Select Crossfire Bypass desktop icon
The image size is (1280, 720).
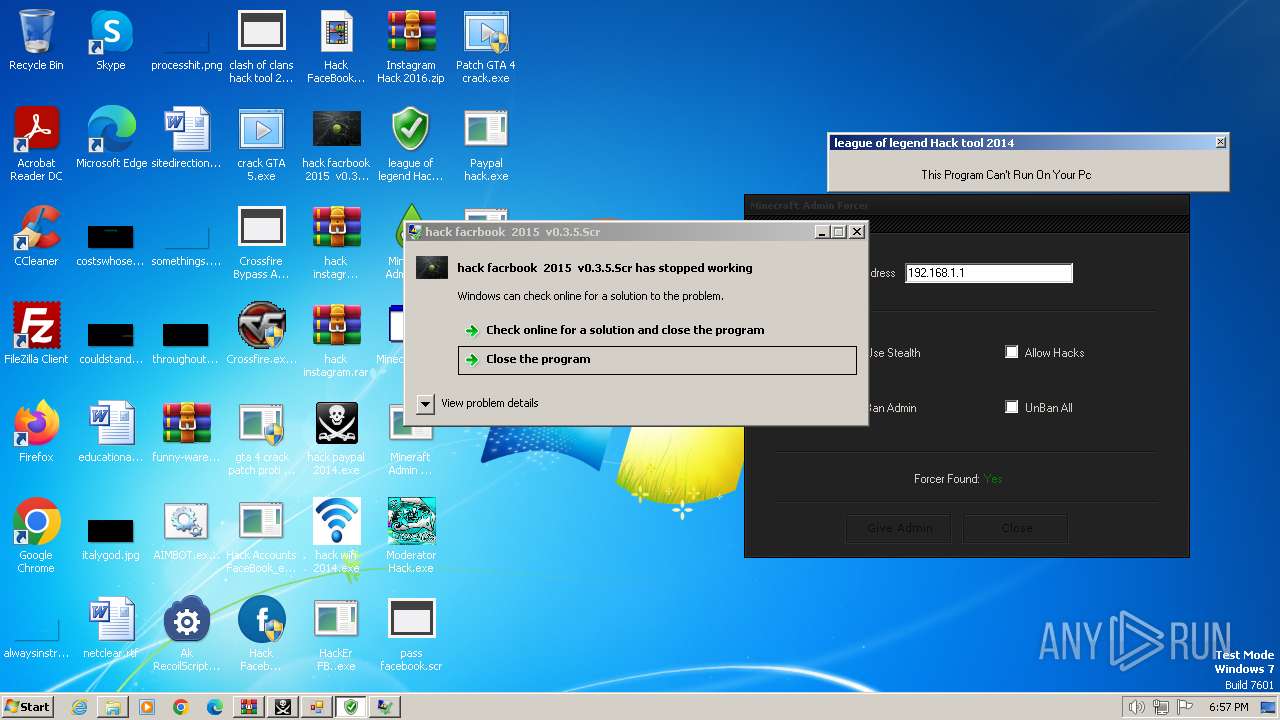(x=261, y=243)
